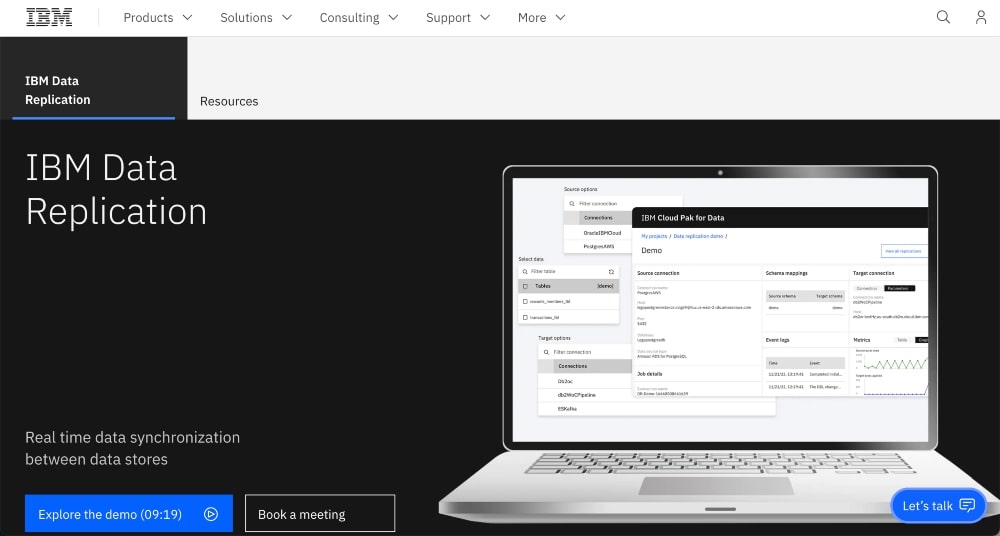Open the Let's talk chat button

pos(939,505)
